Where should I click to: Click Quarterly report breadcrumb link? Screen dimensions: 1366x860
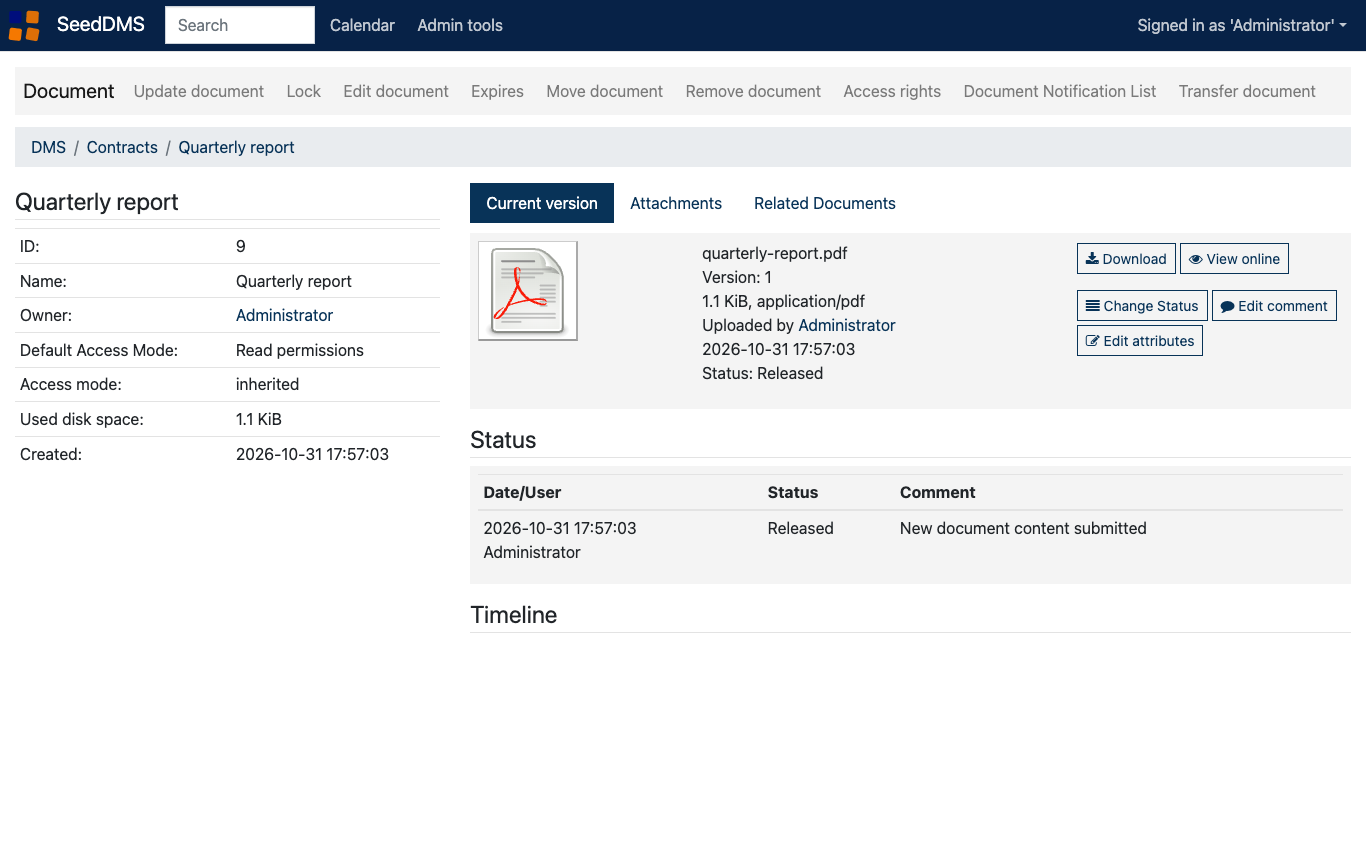pyautogui.click(x=236, y=147)
